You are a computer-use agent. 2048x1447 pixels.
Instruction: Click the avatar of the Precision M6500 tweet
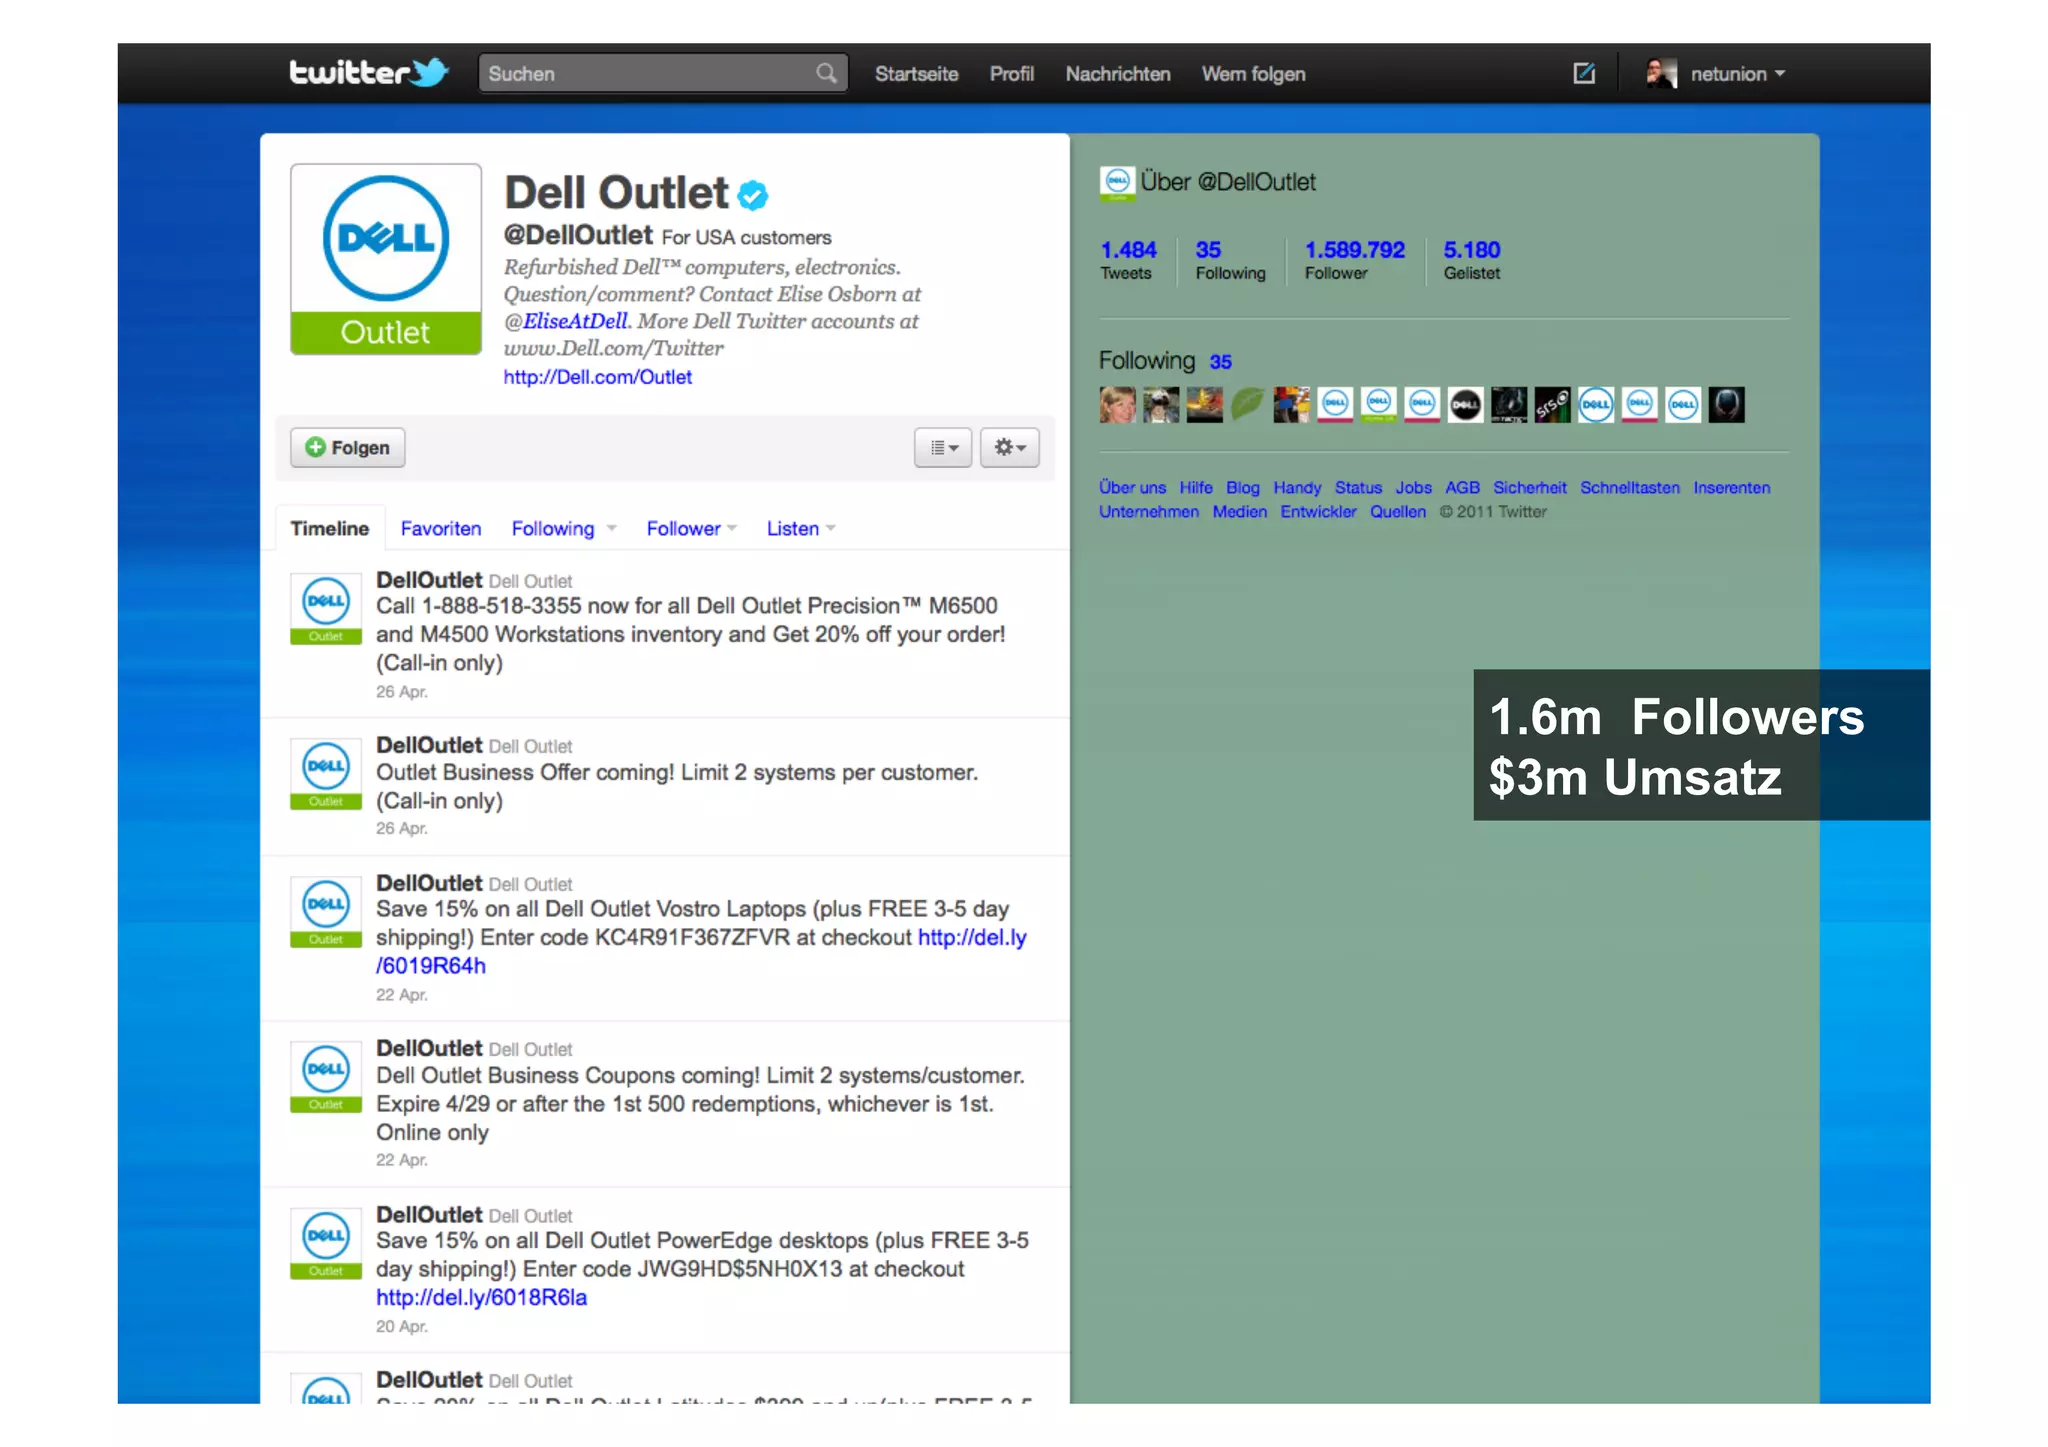pyautogui.click(x=326, y=608)
